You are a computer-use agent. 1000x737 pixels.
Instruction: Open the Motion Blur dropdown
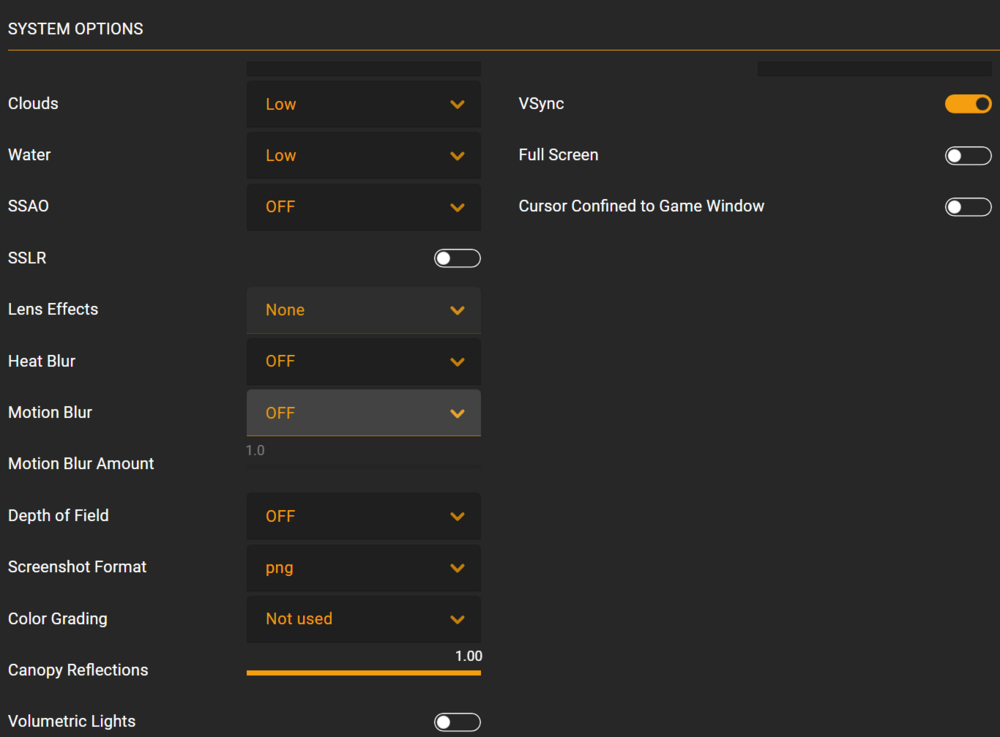[363, 413]
